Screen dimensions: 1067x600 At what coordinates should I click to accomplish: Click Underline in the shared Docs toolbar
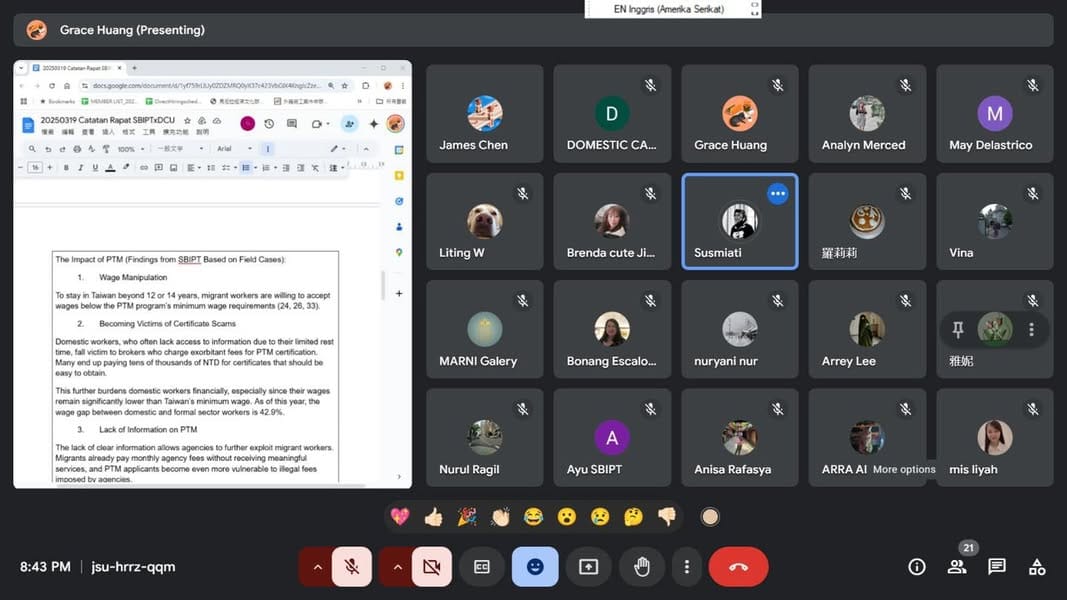(x=95, y=167)
